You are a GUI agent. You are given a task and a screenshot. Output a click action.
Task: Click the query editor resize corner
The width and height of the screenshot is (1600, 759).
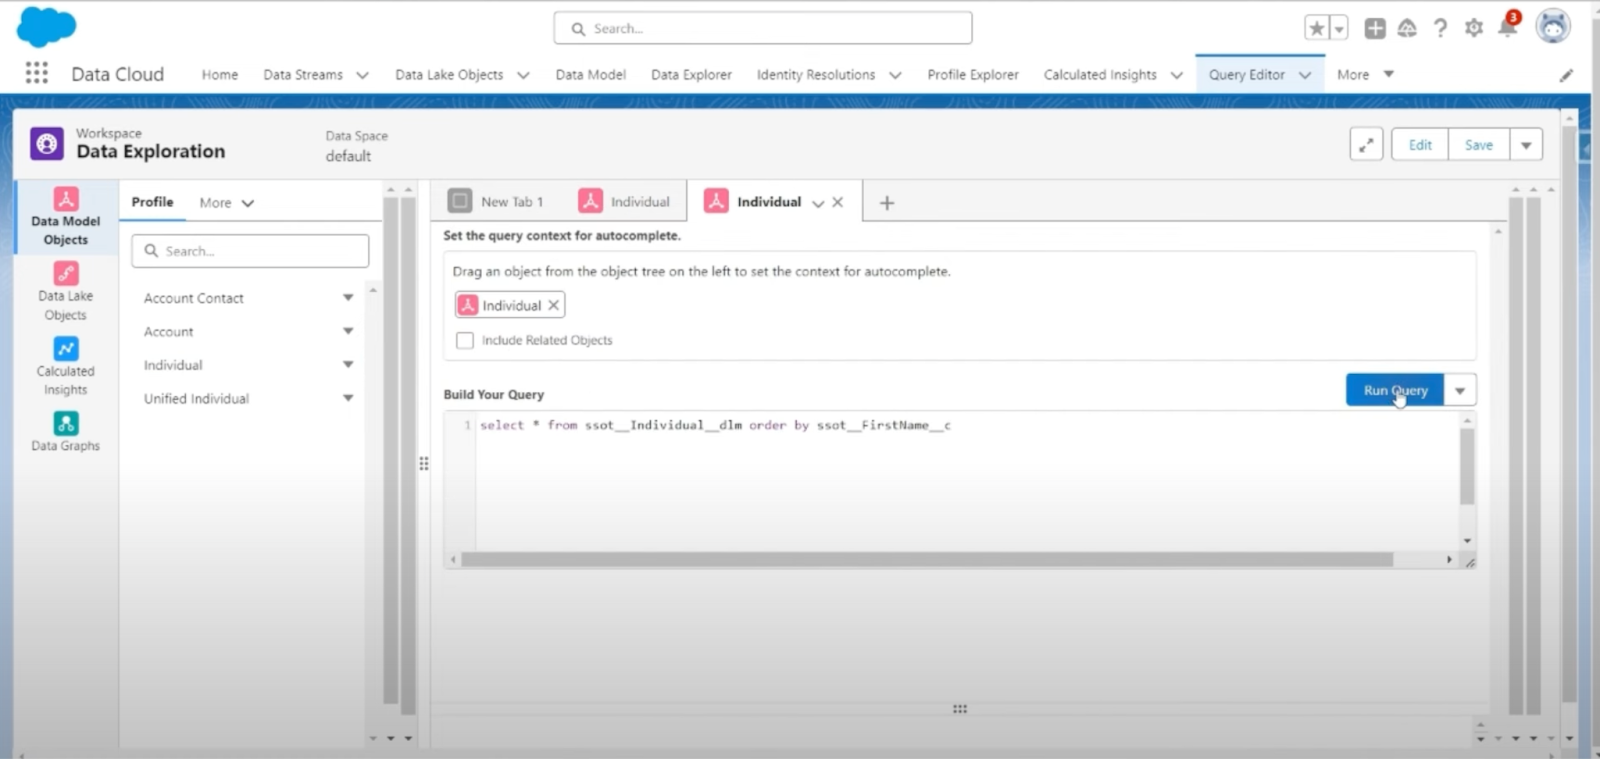1470,562
